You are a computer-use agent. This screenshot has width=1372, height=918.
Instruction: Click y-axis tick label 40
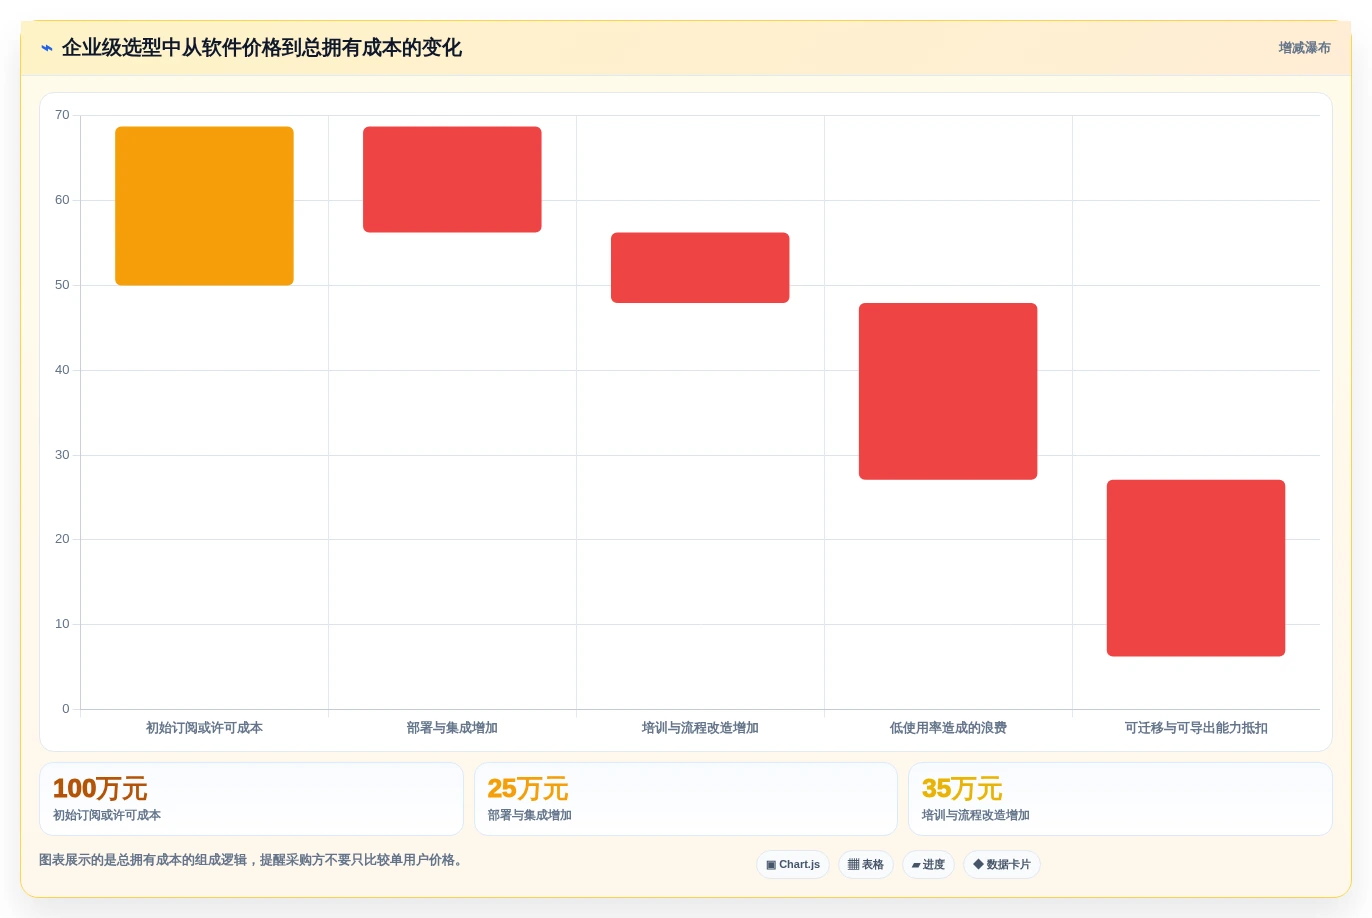62,370
